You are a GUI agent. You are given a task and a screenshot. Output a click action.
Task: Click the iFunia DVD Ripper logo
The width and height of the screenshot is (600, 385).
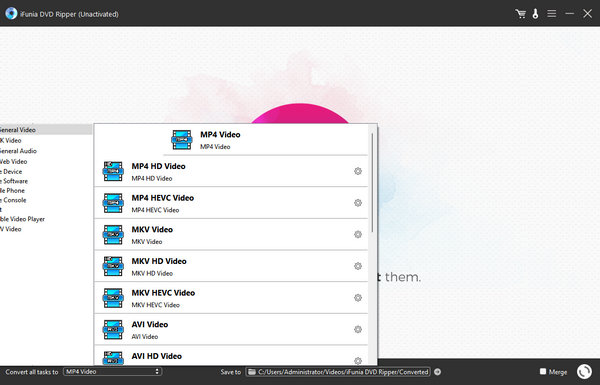coord(11,13)
